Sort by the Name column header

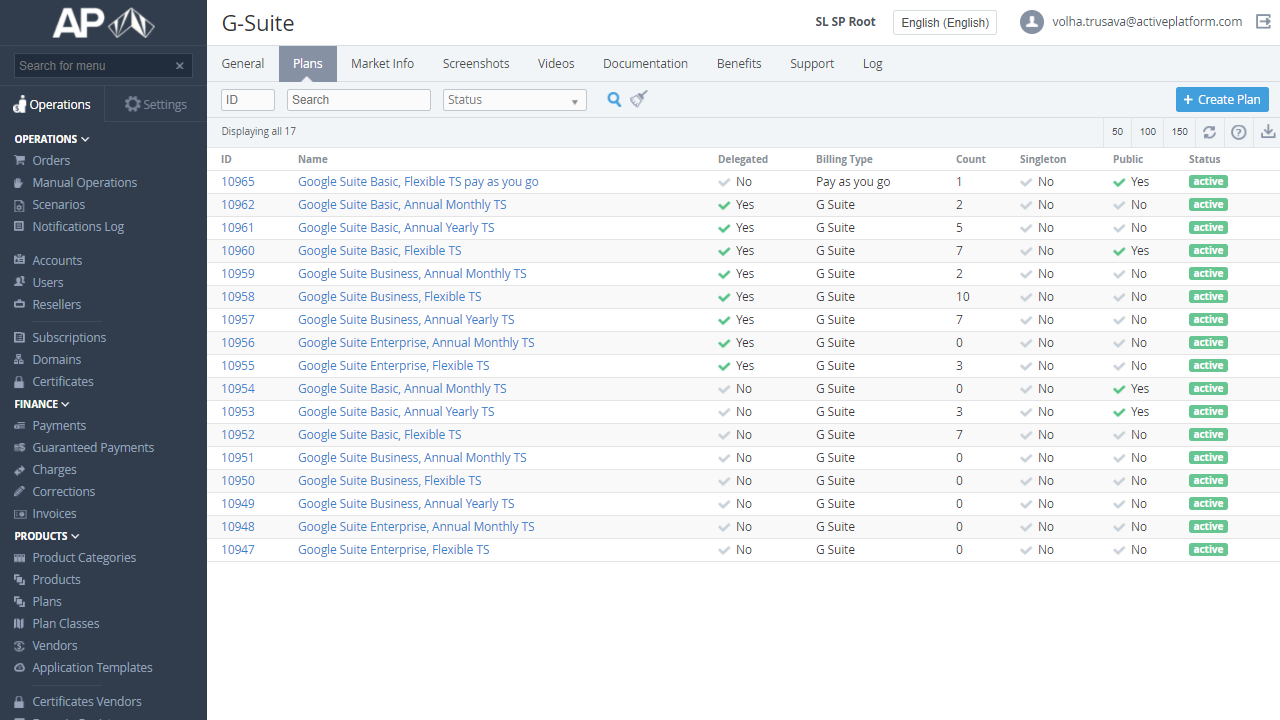[313, 159]
